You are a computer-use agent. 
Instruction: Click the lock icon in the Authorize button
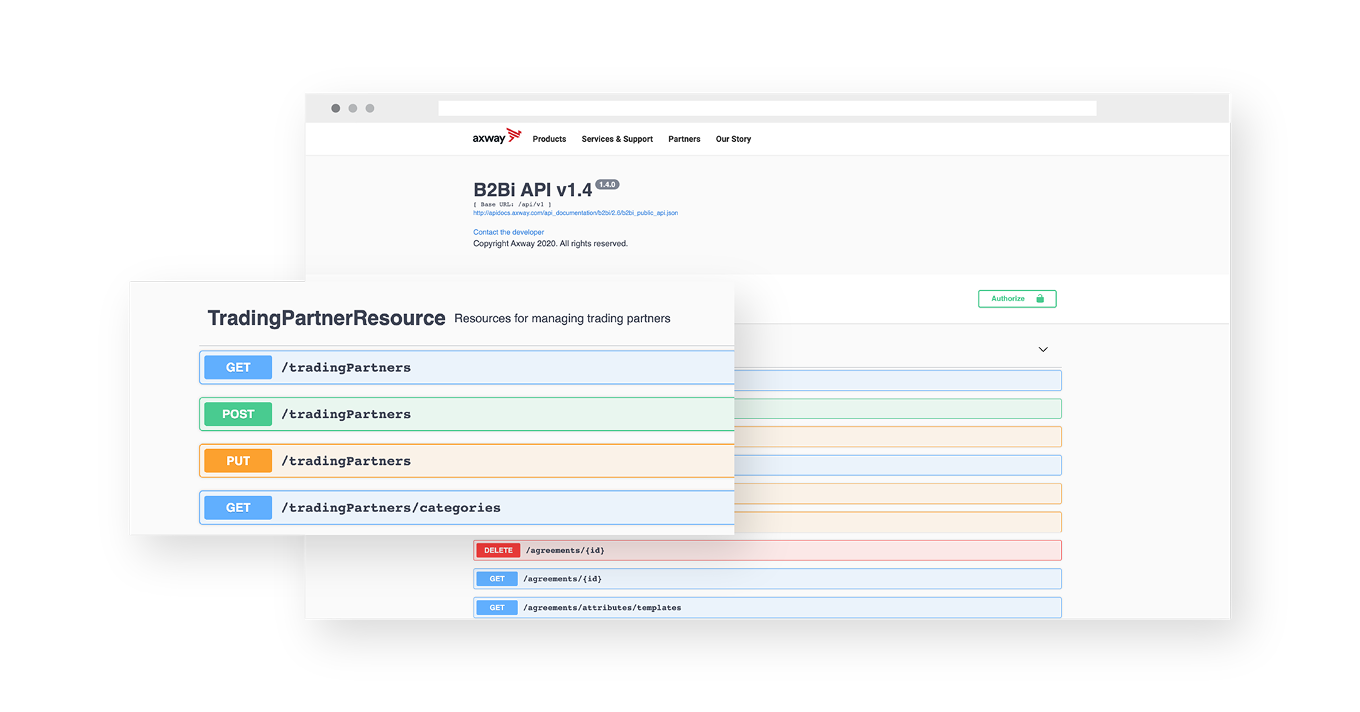click(1040, 299)
